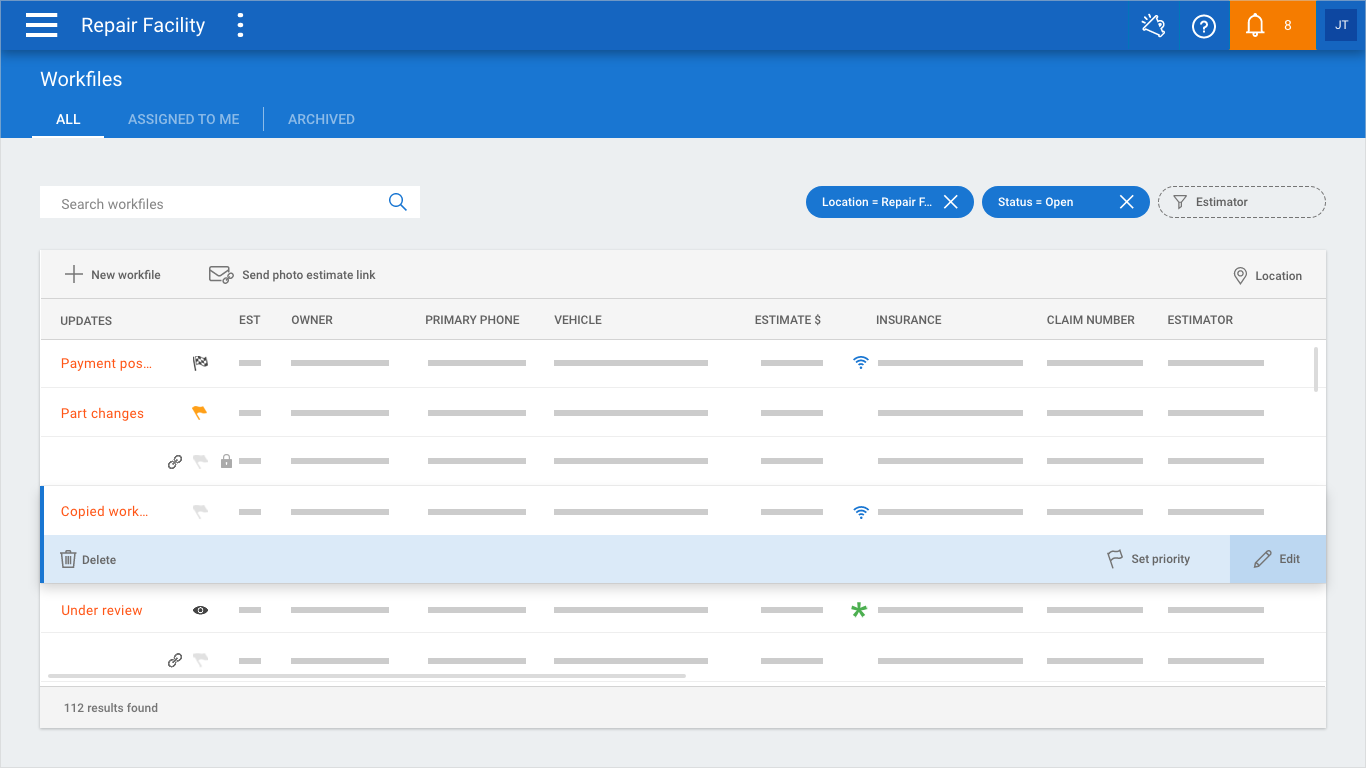
Task: Click the link icon in the locked row
Action: 174,462
